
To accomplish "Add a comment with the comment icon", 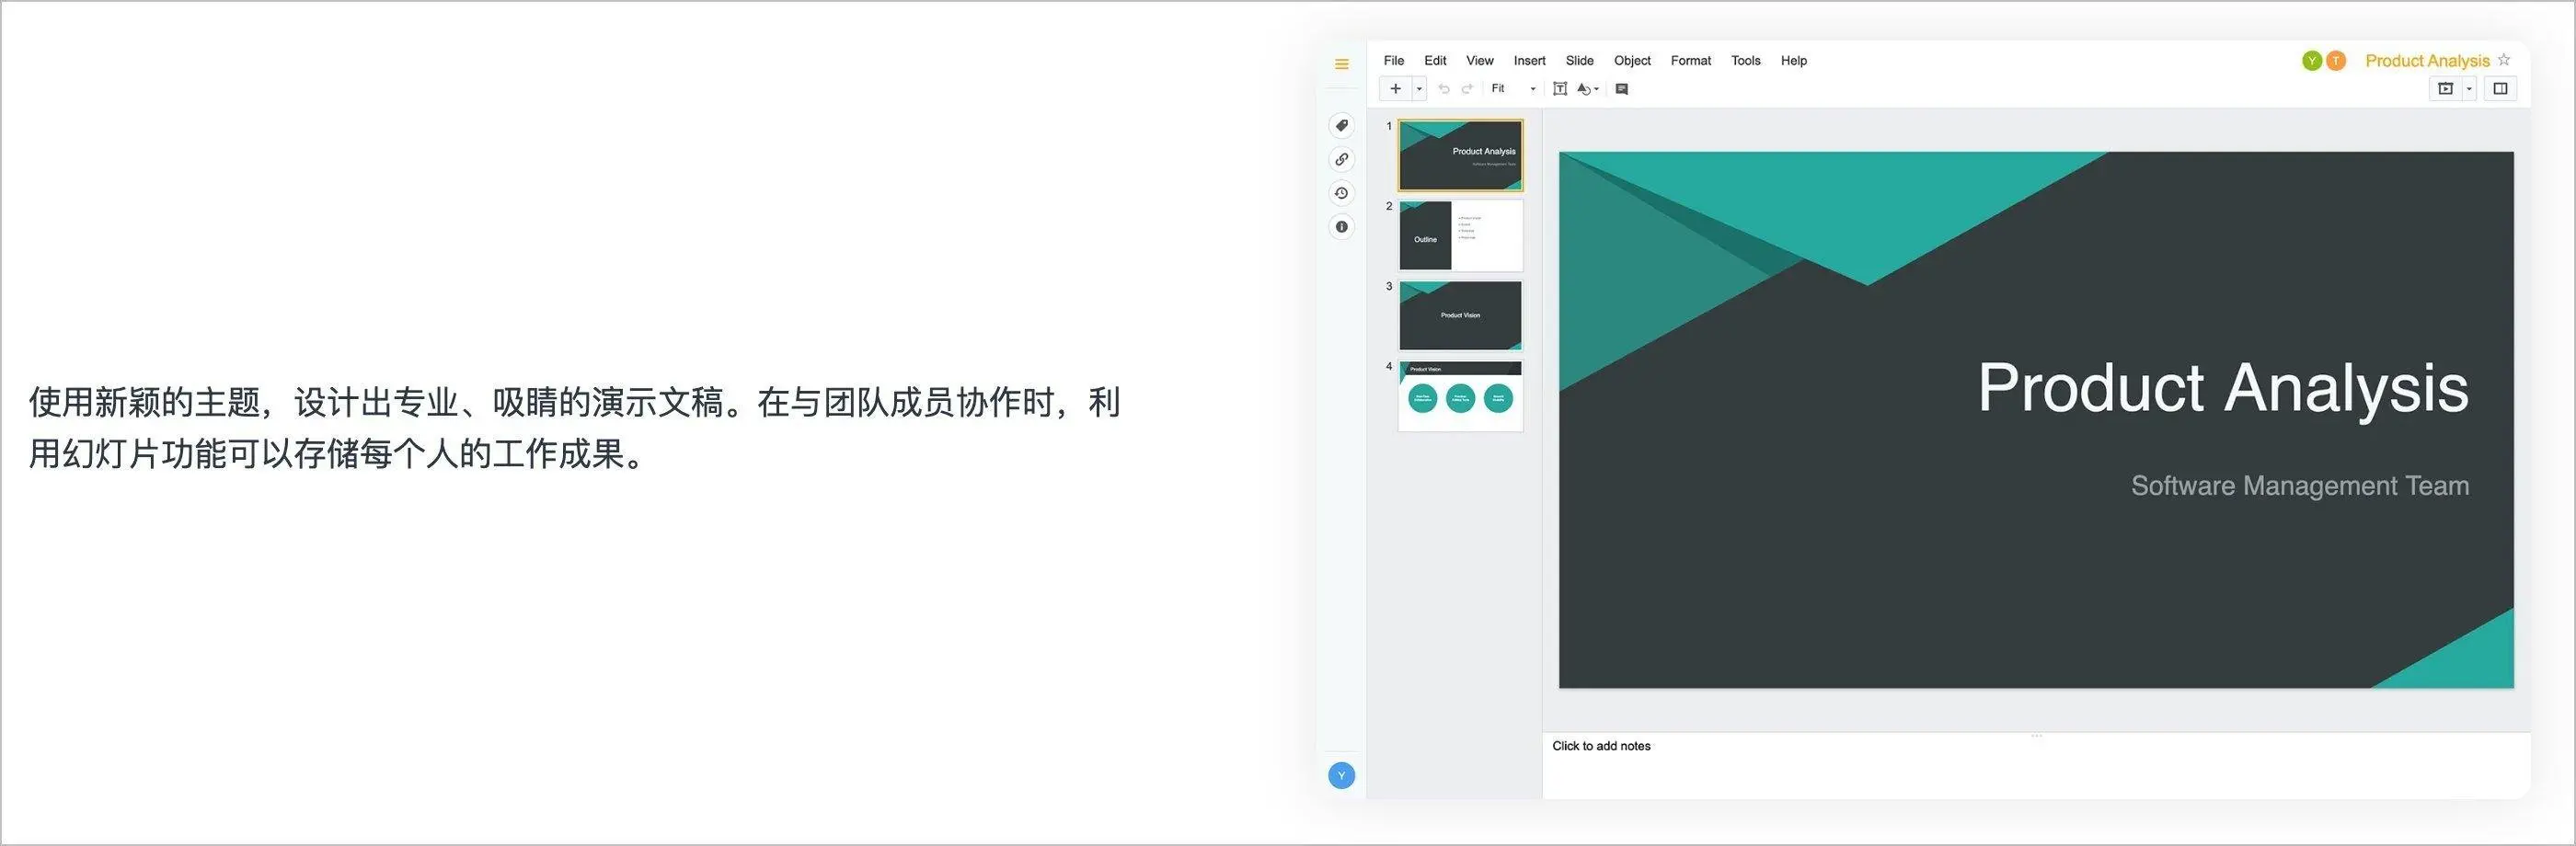I will coord(1623,88).
